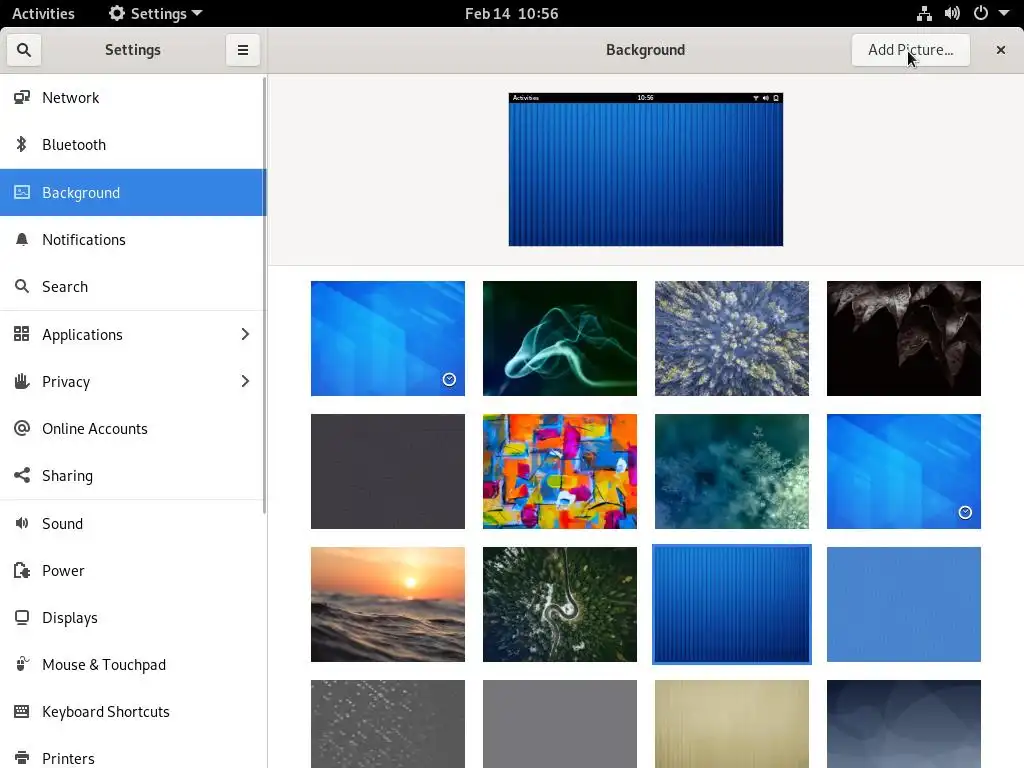1024x768 pixels.
Task: Select the Mouse & Touchpad label
Action: 104,664
